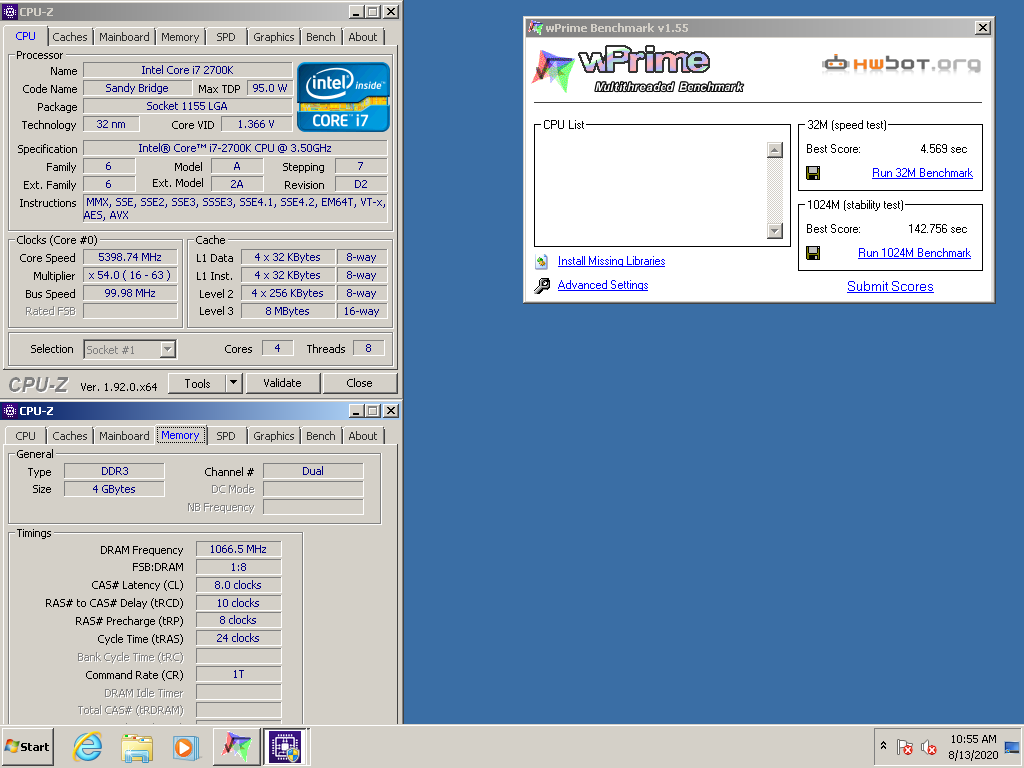
Task: Open SPD tab in top CPU-Z window
Action: coord(226,37)
